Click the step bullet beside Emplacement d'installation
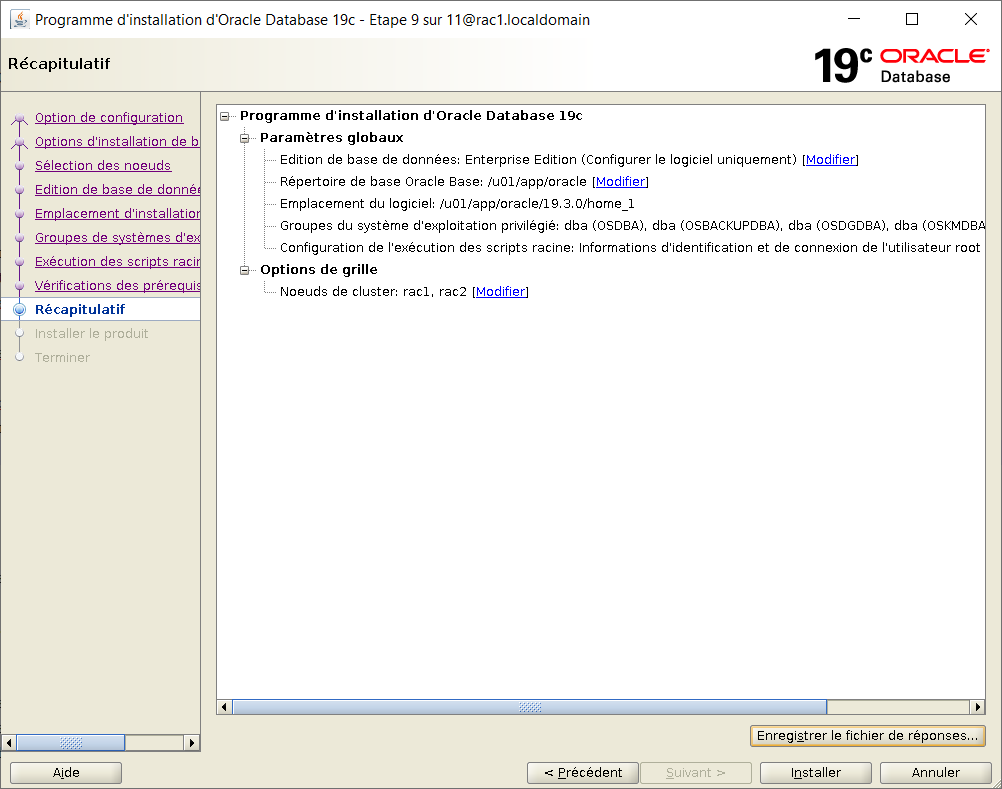 click(x=20, y=214)
